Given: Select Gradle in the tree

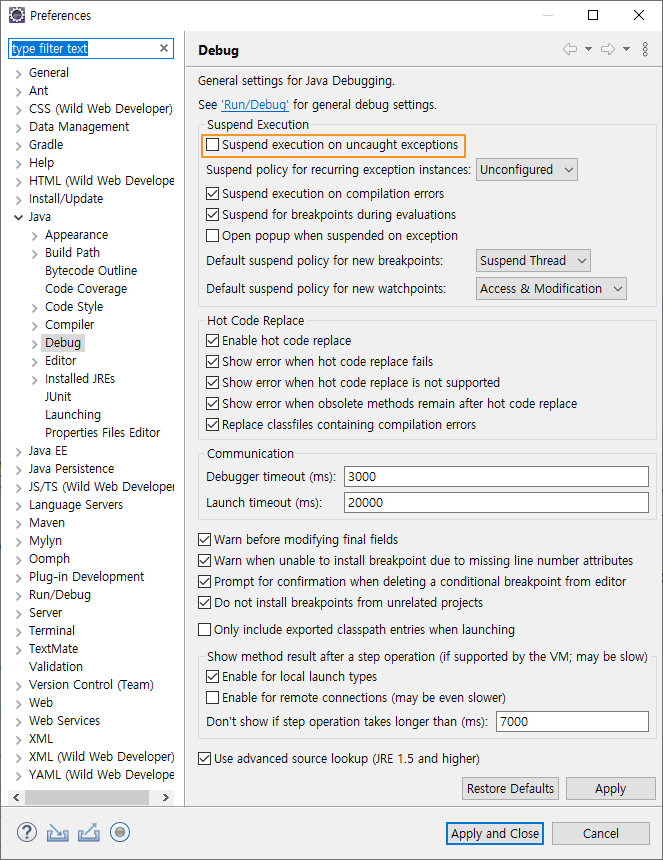Looking at the screenshot, I should (x=46, y=145).
